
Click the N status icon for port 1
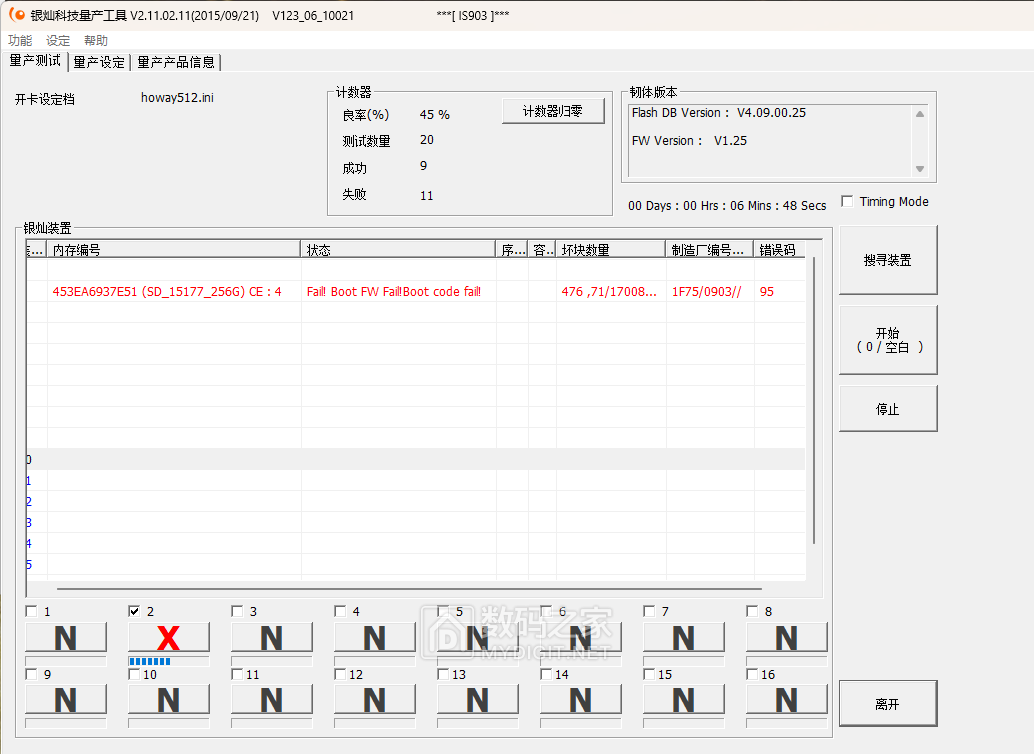click(65, 638)
